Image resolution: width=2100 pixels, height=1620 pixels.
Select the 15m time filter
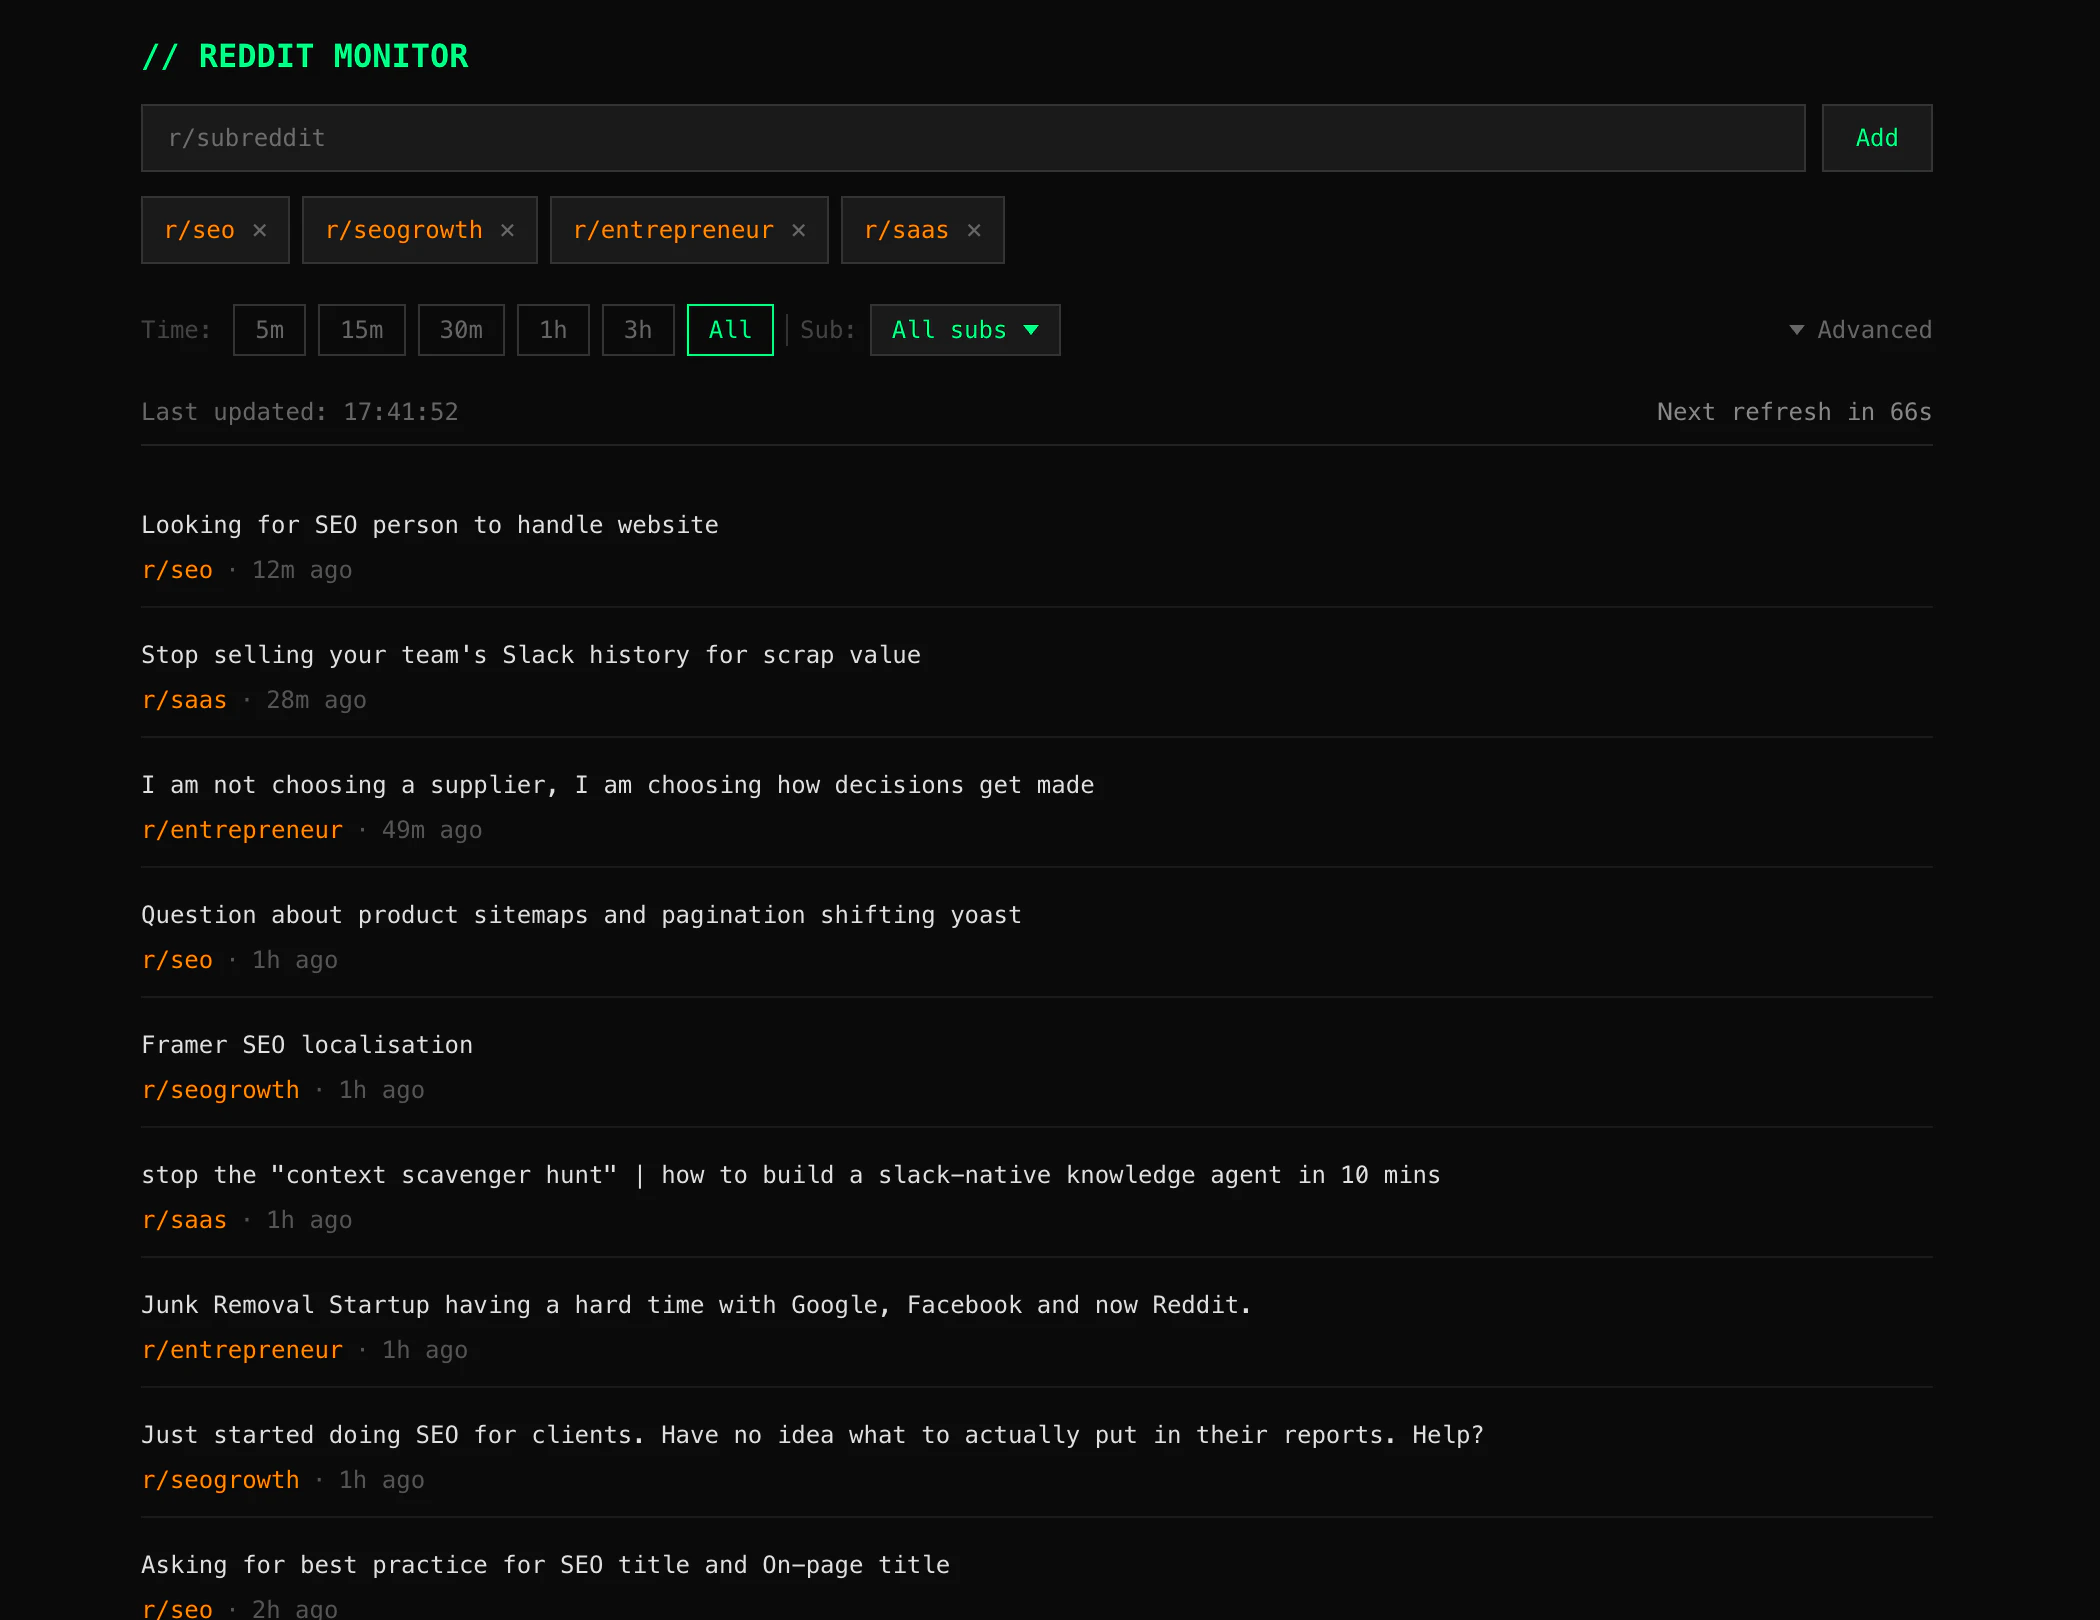coord(361,330)
